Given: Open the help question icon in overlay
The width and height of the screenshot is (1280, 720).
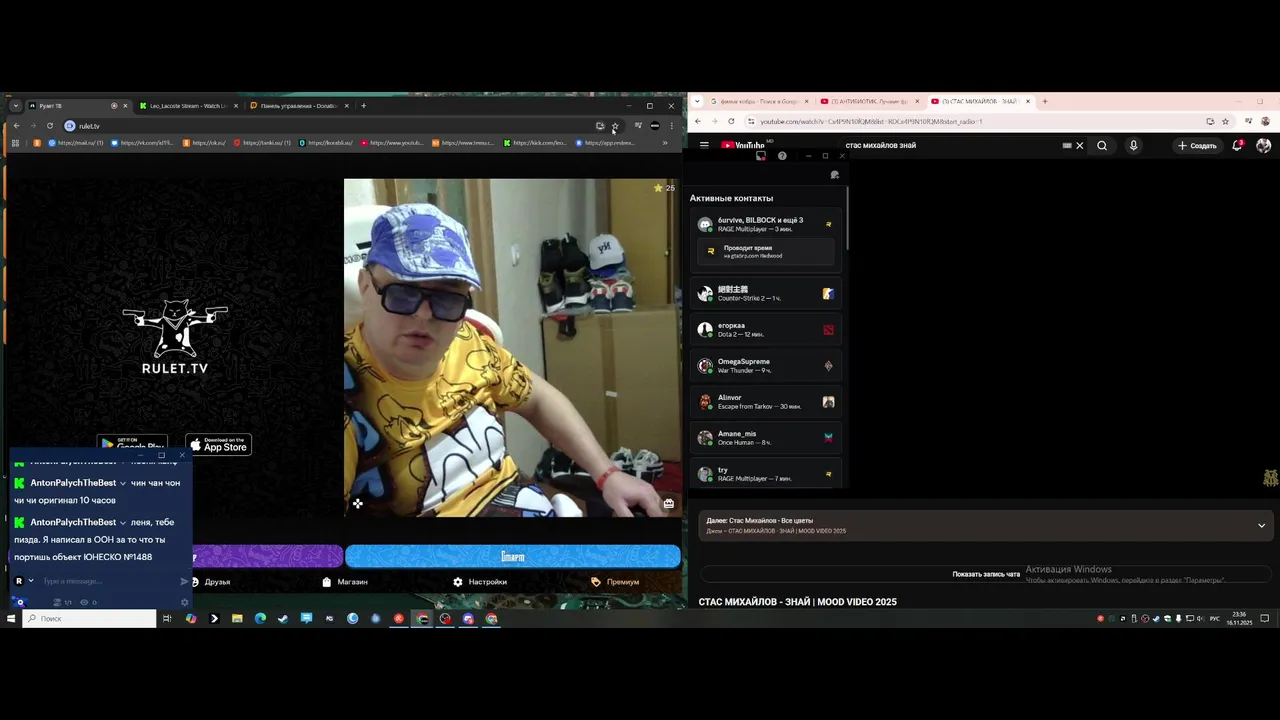Looking at the screenshot, I should [782, 156].
